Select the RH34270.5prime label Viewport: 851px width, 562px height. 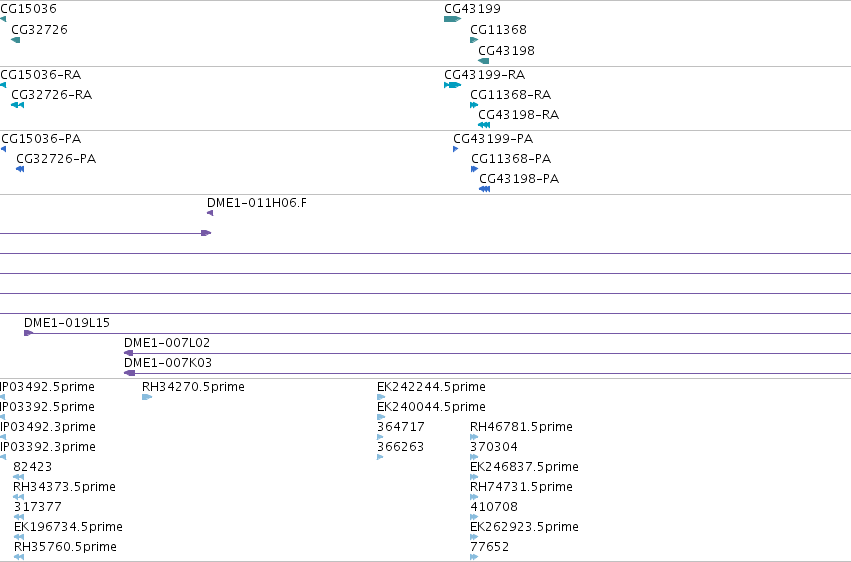[x=193, y=387]
